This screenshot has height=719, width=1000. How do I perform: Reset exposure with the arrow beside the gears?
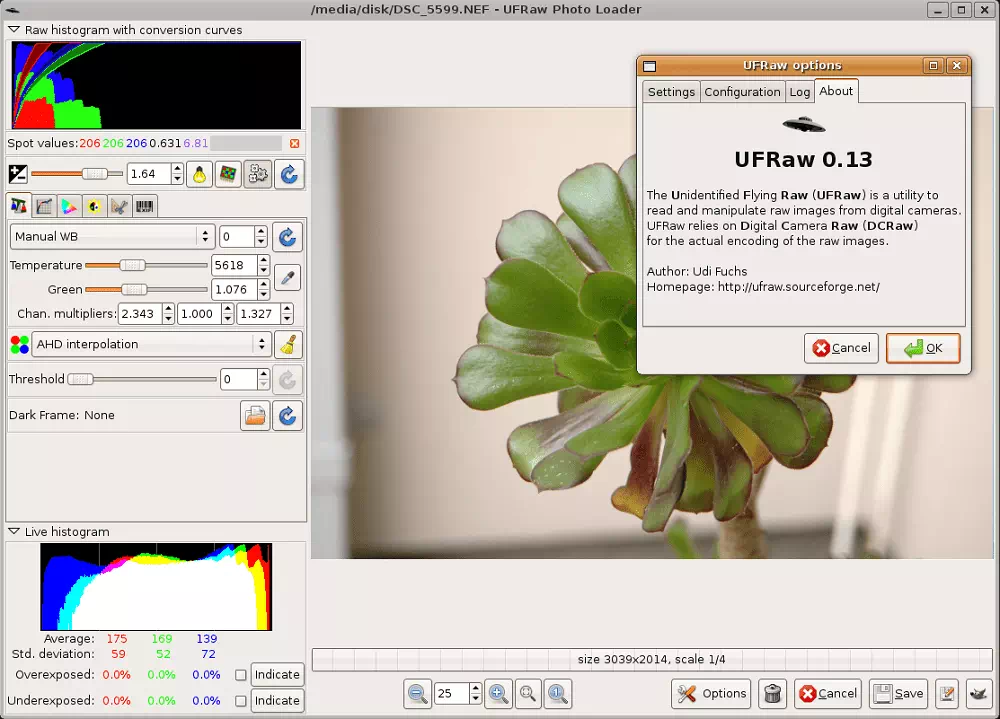coord(289,174)
